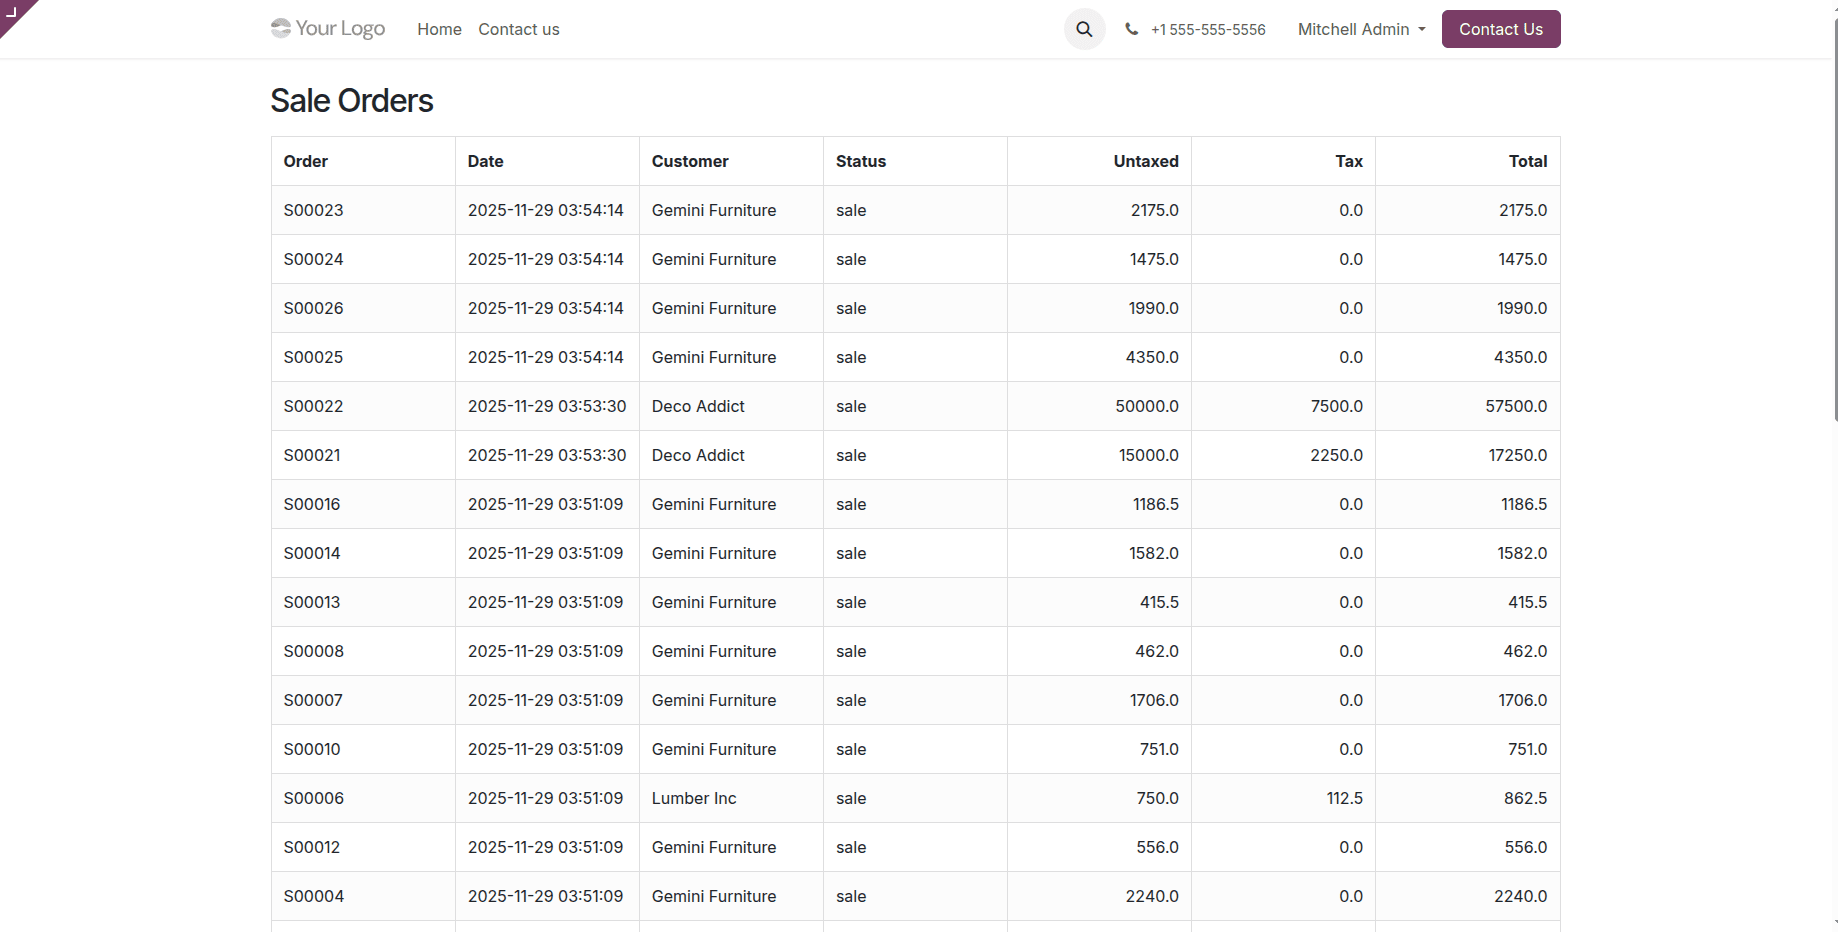This screenshot has width=1838, height=932.
Task: Click the Deco Addict customer in row S00021
Action: (697, 455)
